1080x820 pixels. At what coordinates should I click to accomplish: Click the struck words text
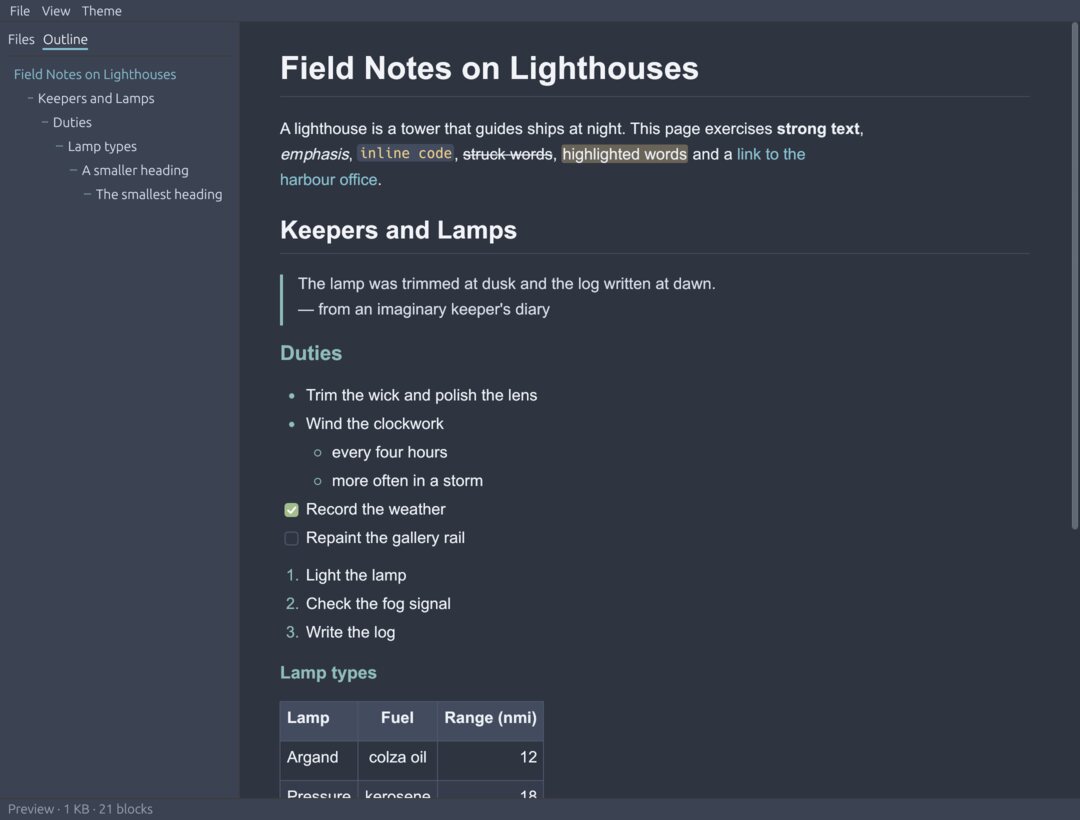[x=508, y=154]
